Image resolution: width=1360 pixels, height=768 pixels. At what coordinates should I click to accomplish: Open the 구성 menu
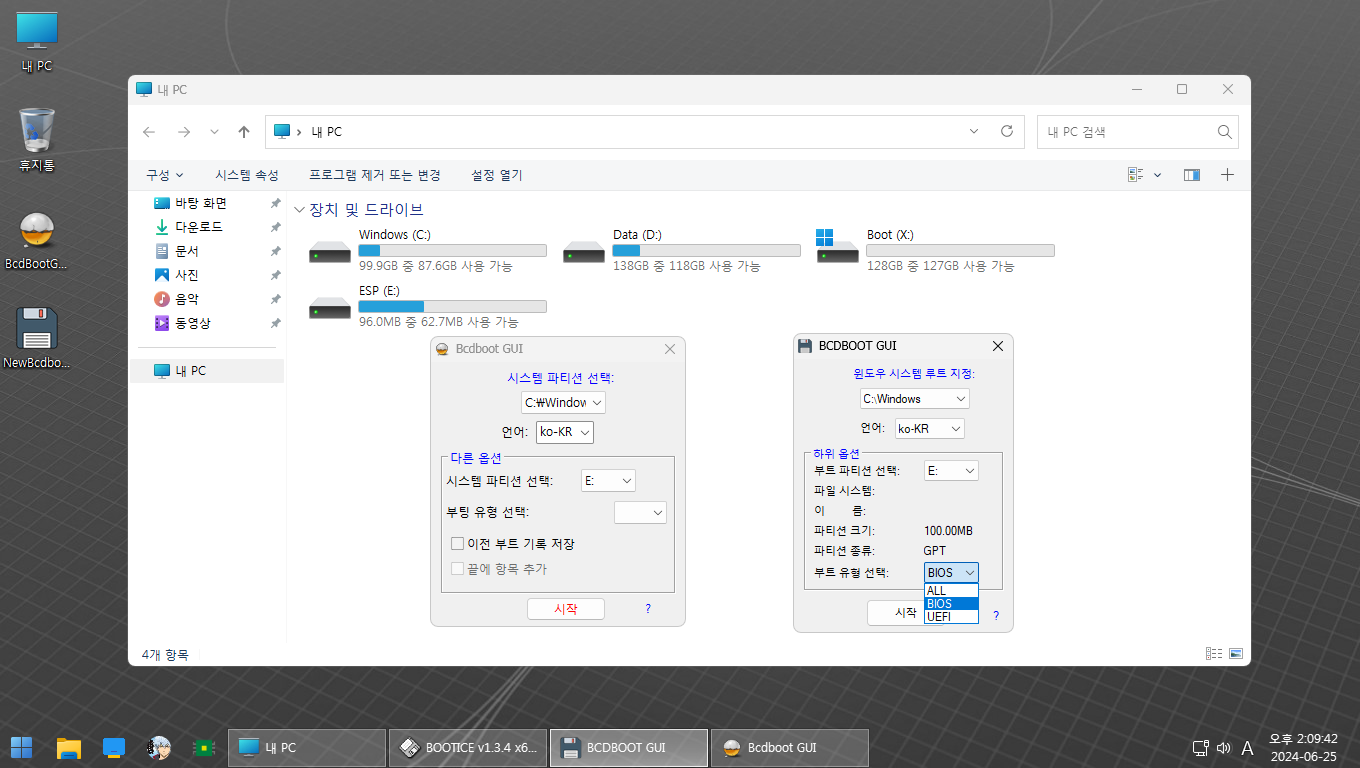tap(165, 175)
